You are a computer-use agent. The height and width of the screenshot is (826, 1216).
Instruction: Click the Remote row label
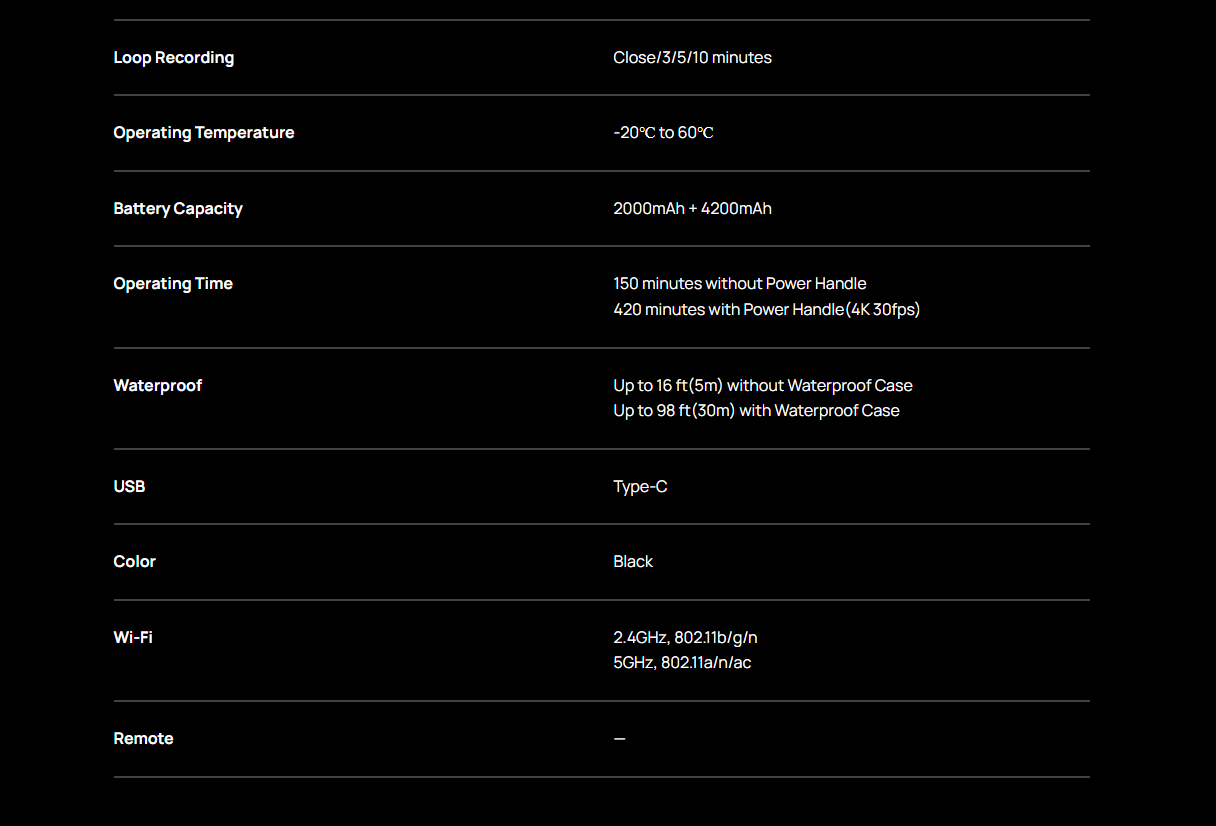143,739
